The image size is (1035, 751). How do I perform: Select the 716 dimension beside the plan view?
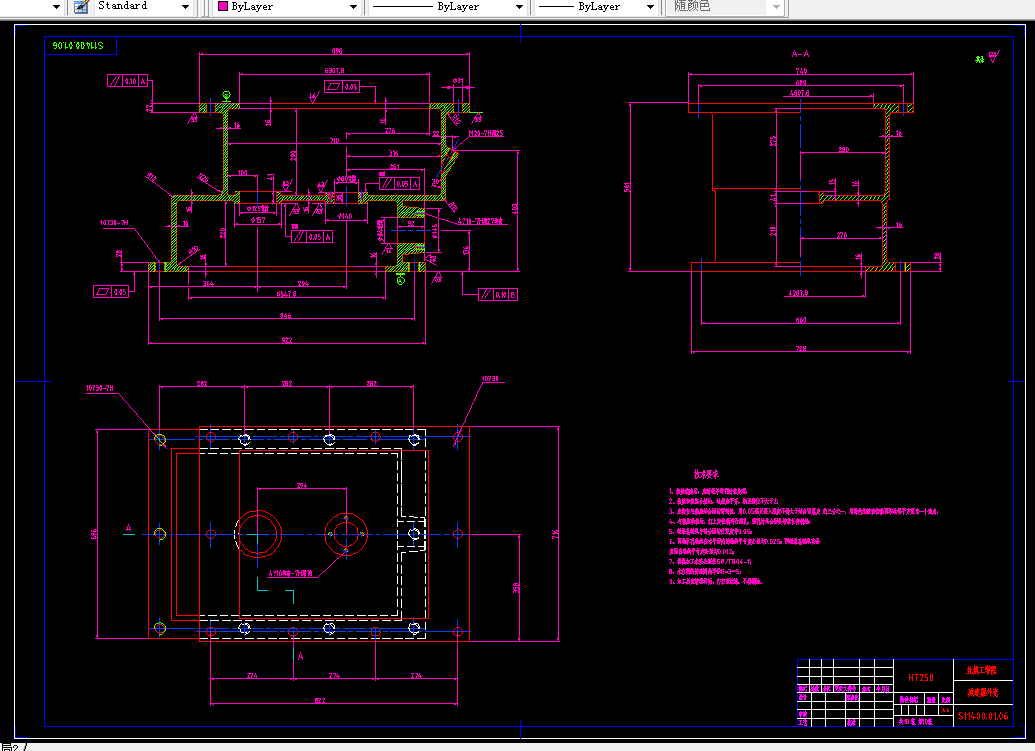555,534
